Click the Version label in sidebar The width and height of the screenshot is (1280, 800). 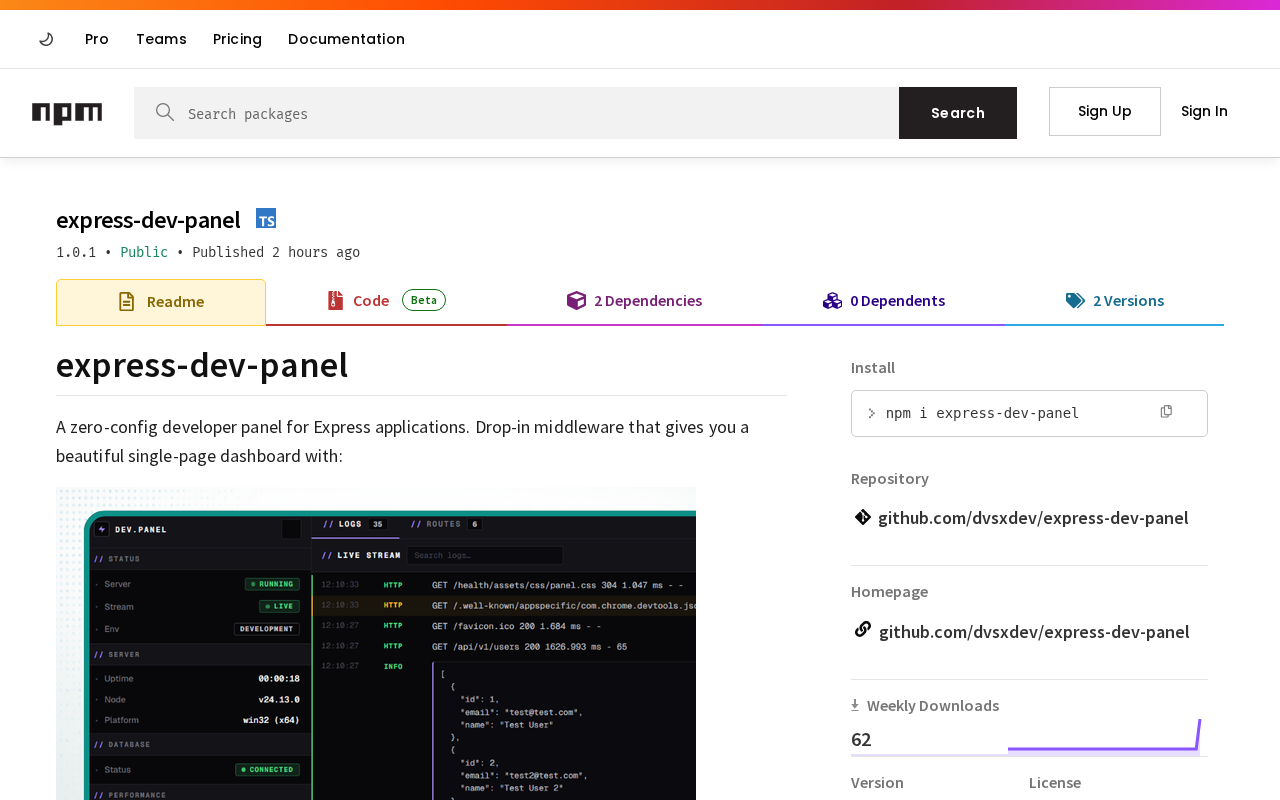[x=877, y=782]
